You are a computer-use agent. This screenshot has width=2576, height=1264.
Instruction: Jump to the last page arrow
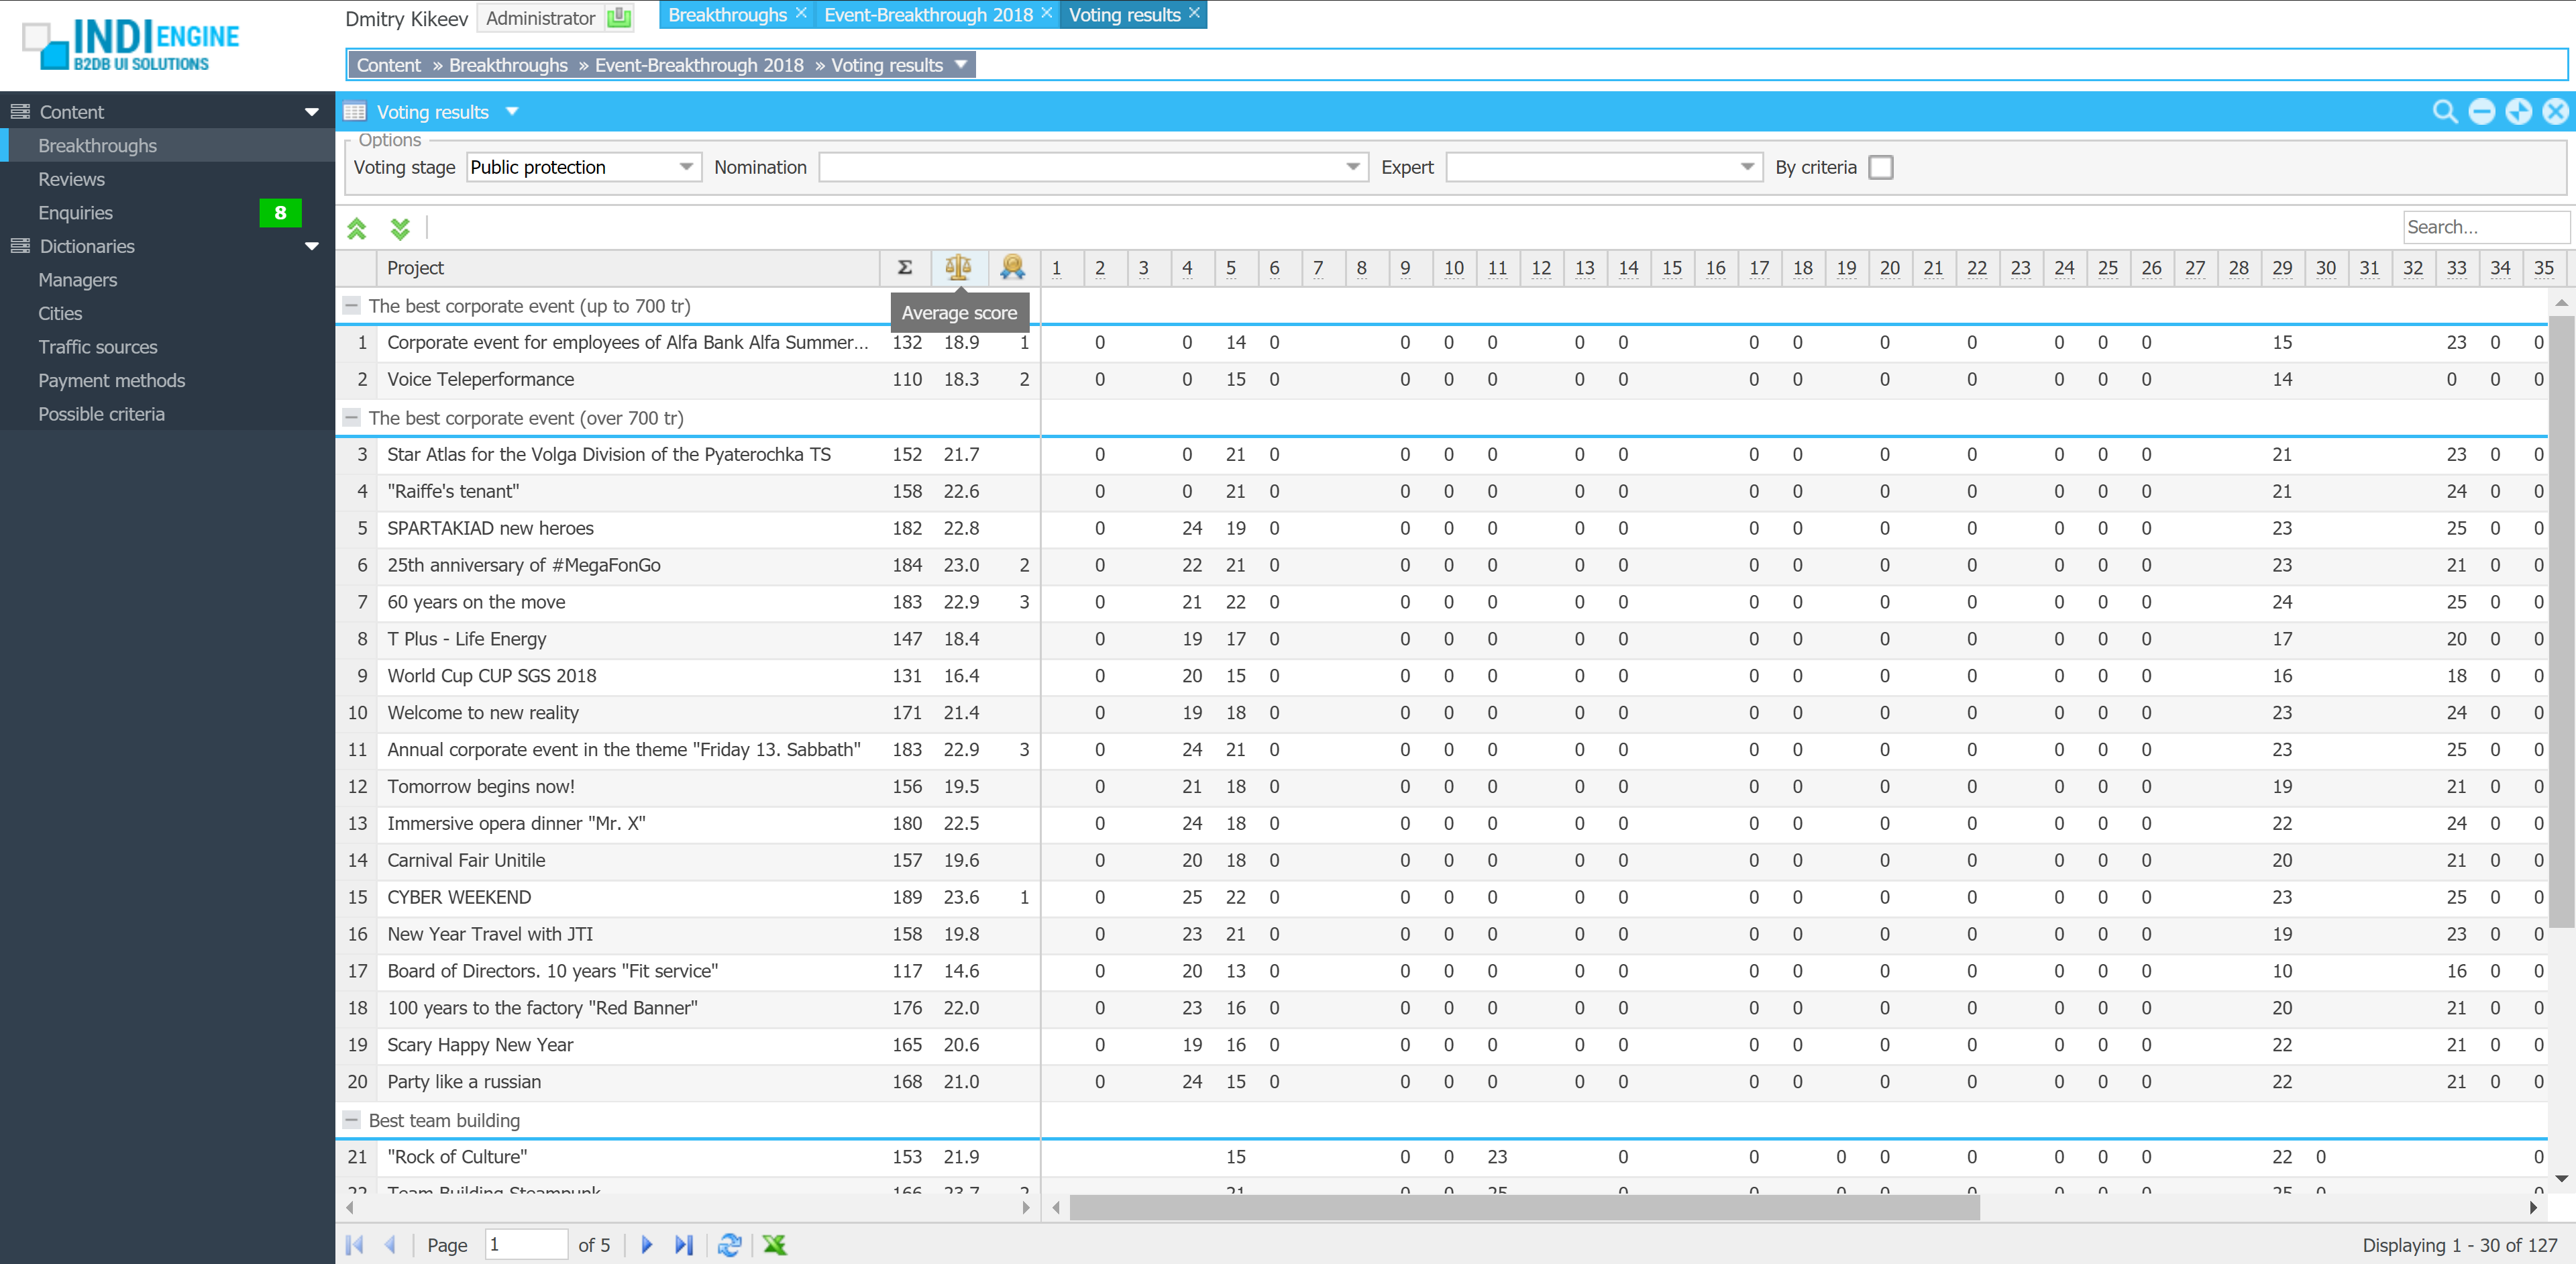coord(683,1244)
